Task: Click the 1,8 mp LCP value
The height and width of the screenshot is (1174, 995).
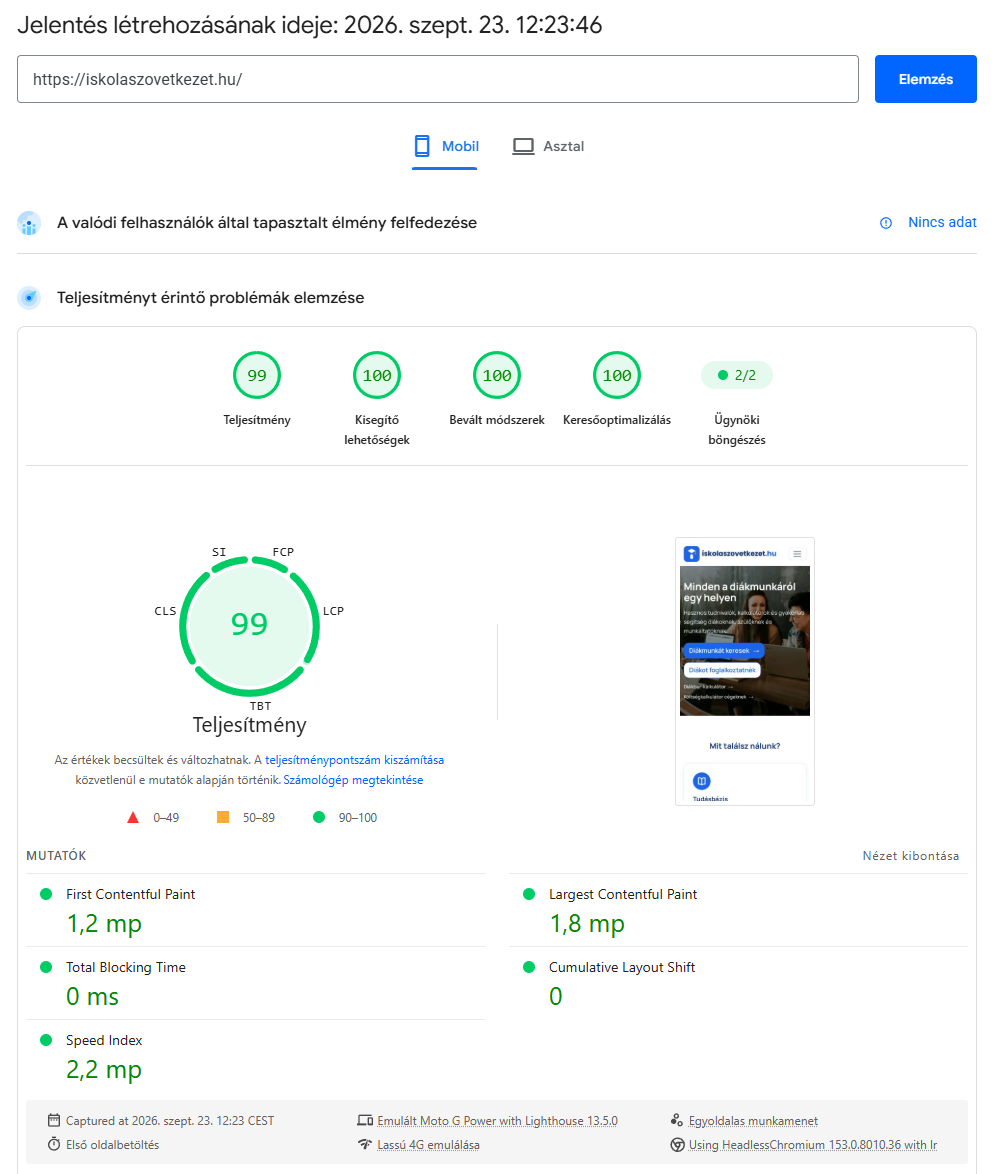Action: click(x=587, y=924)
